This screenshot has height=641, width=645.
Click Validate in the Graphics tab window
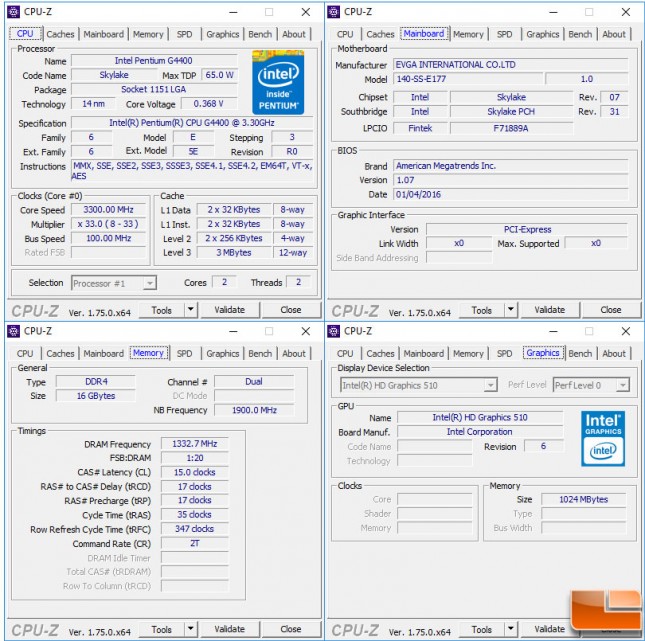[x=550, y=629]
